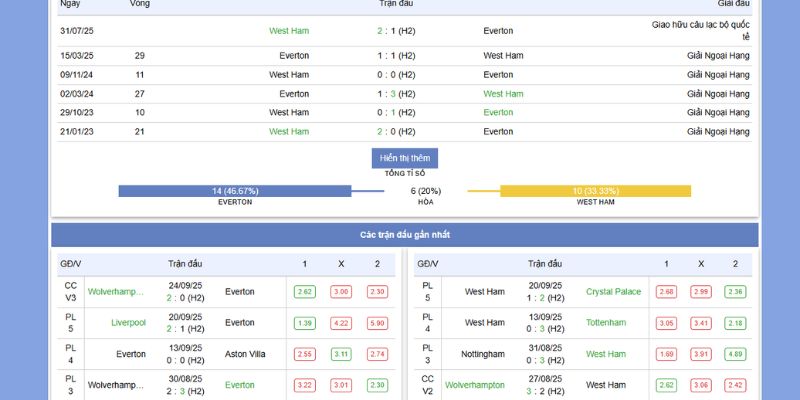
Task: Open Aston Villa team link
Action: coord(245,354)
